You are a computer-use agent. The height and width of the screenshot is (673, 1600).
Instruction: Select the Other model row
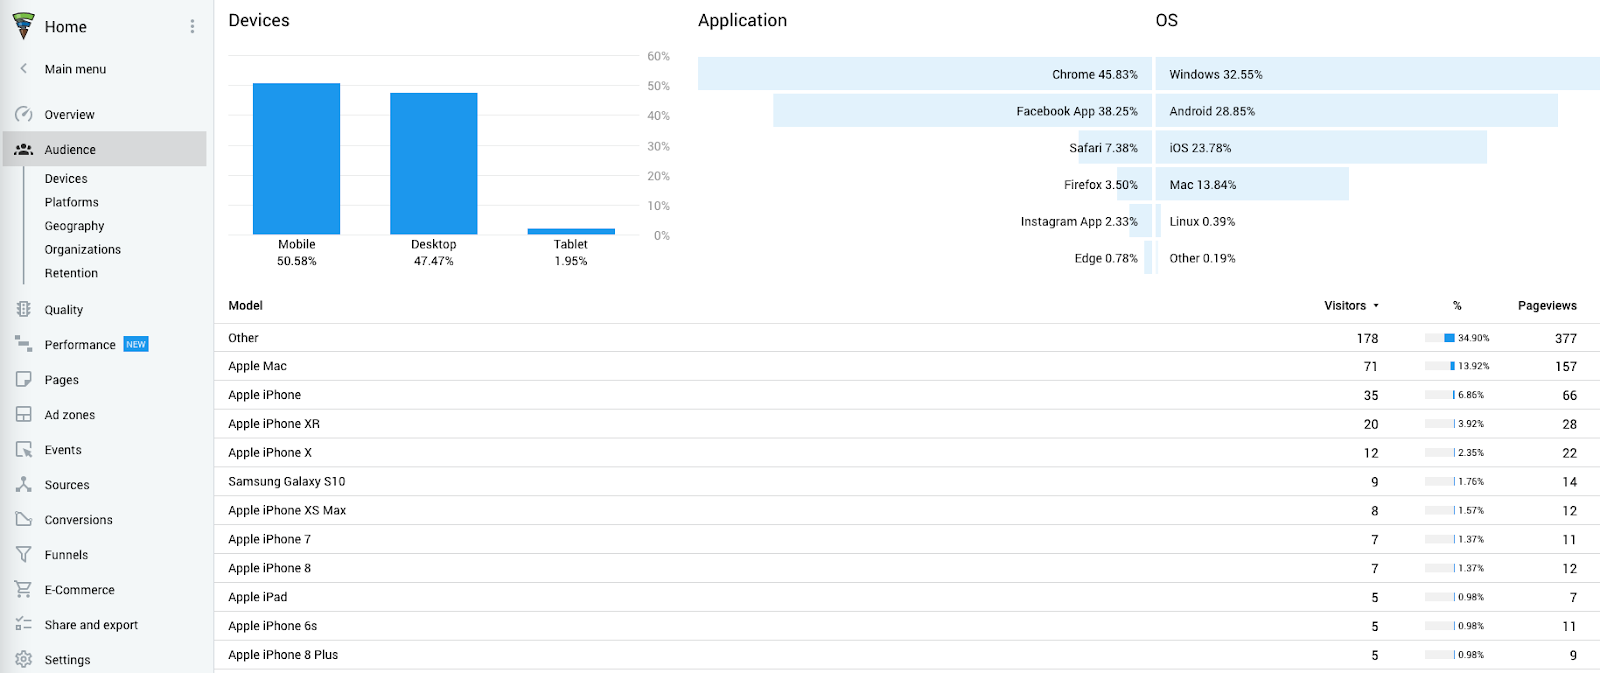(907, 338)
